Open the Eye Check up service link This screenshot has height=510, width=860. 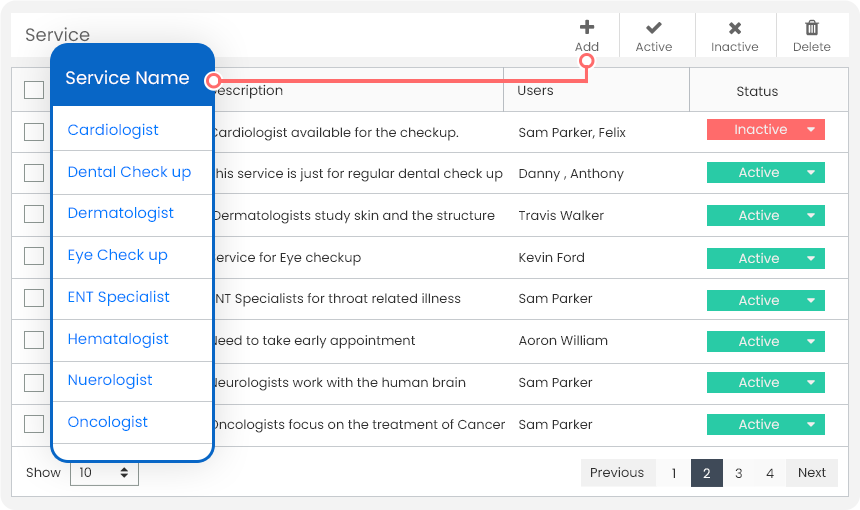point(117,256)
